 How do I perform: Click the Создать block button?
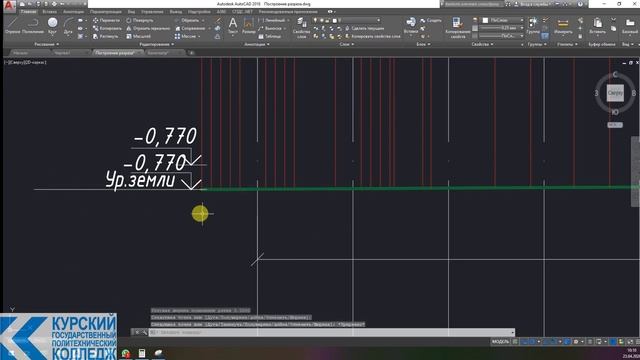[431, 20]
